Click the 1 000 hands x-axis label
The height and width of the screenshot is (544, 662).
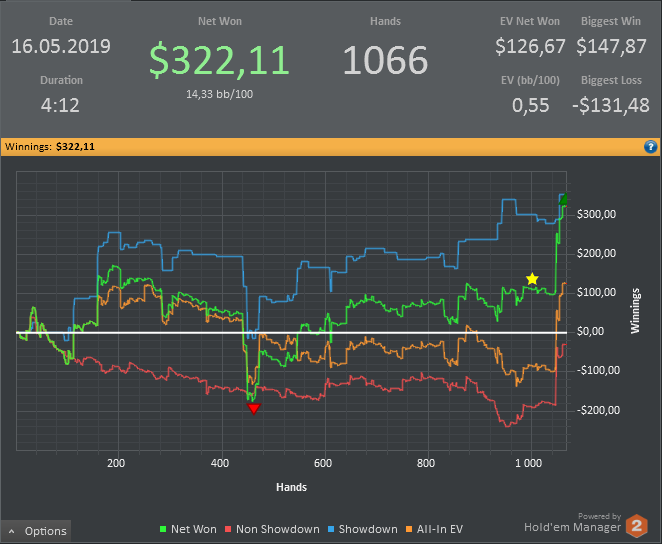(528, 463)
